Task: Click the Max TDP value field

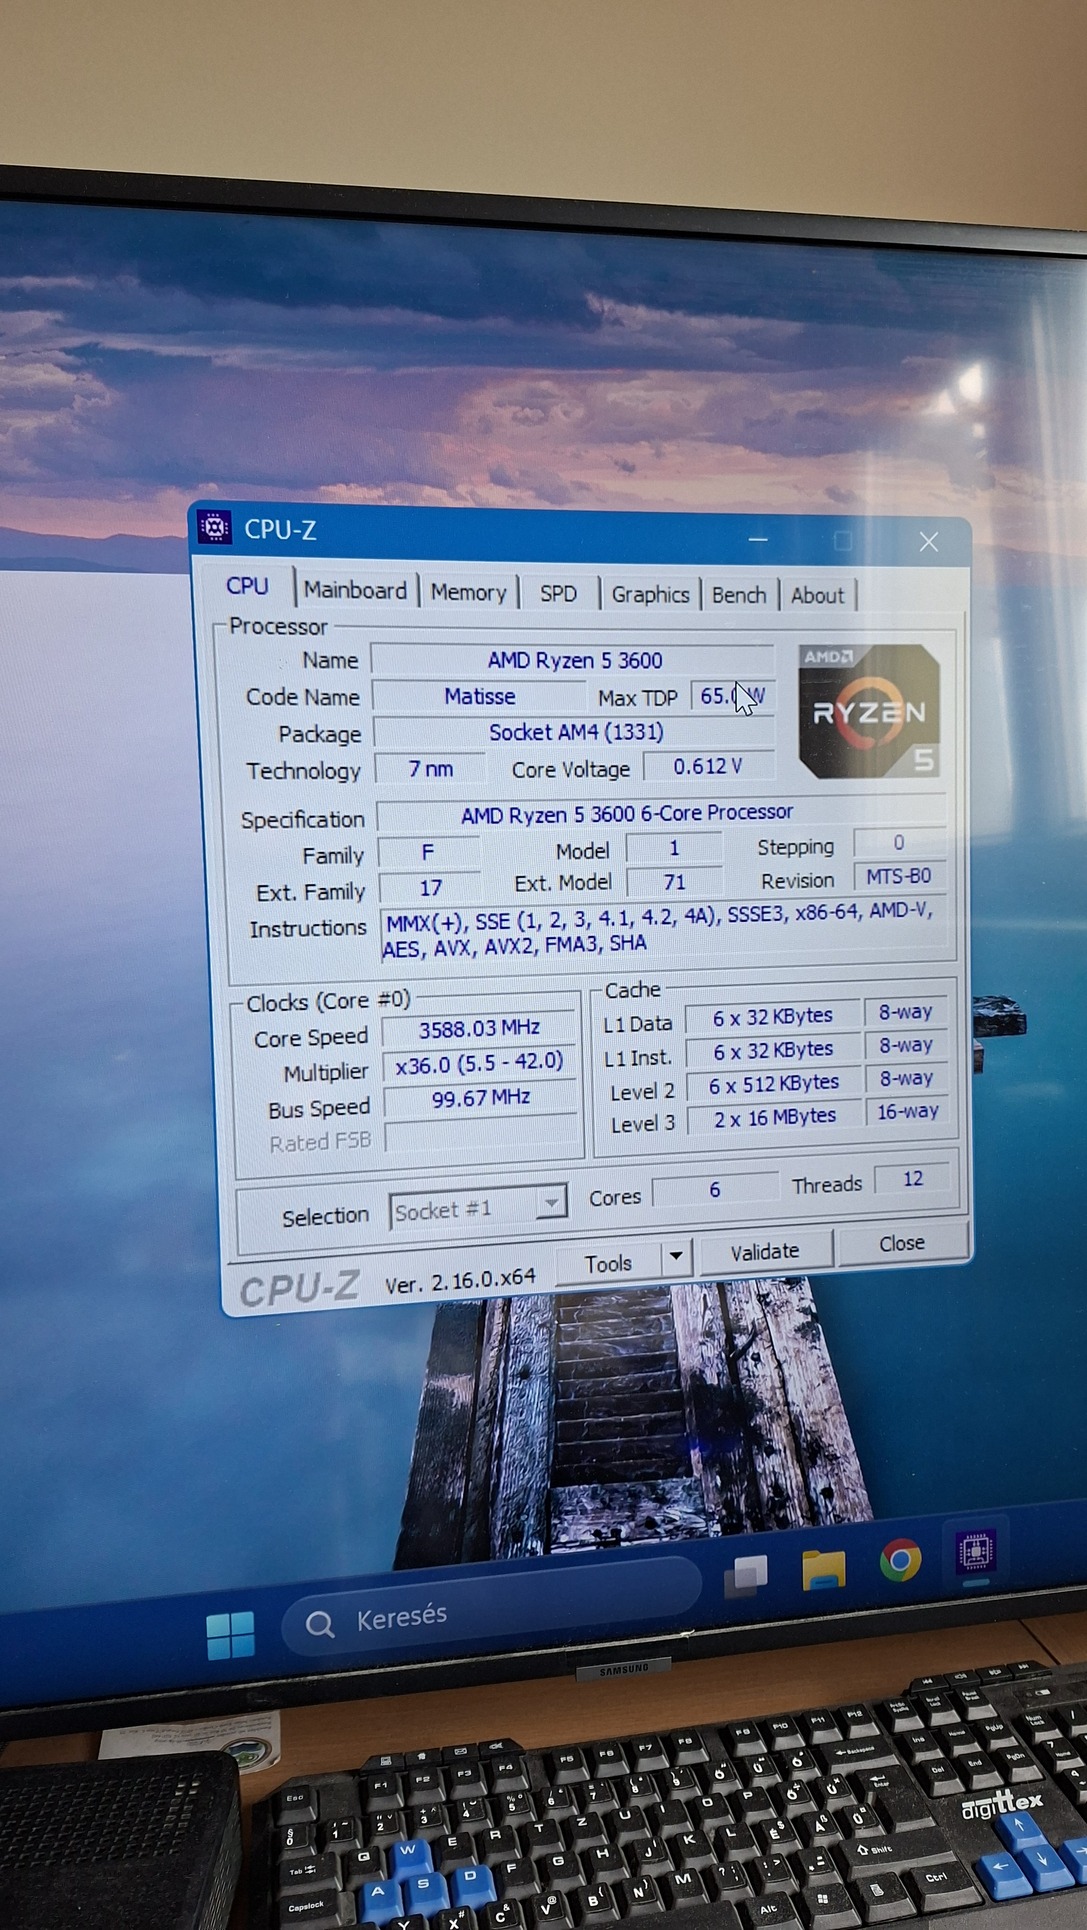Action: 732,696
